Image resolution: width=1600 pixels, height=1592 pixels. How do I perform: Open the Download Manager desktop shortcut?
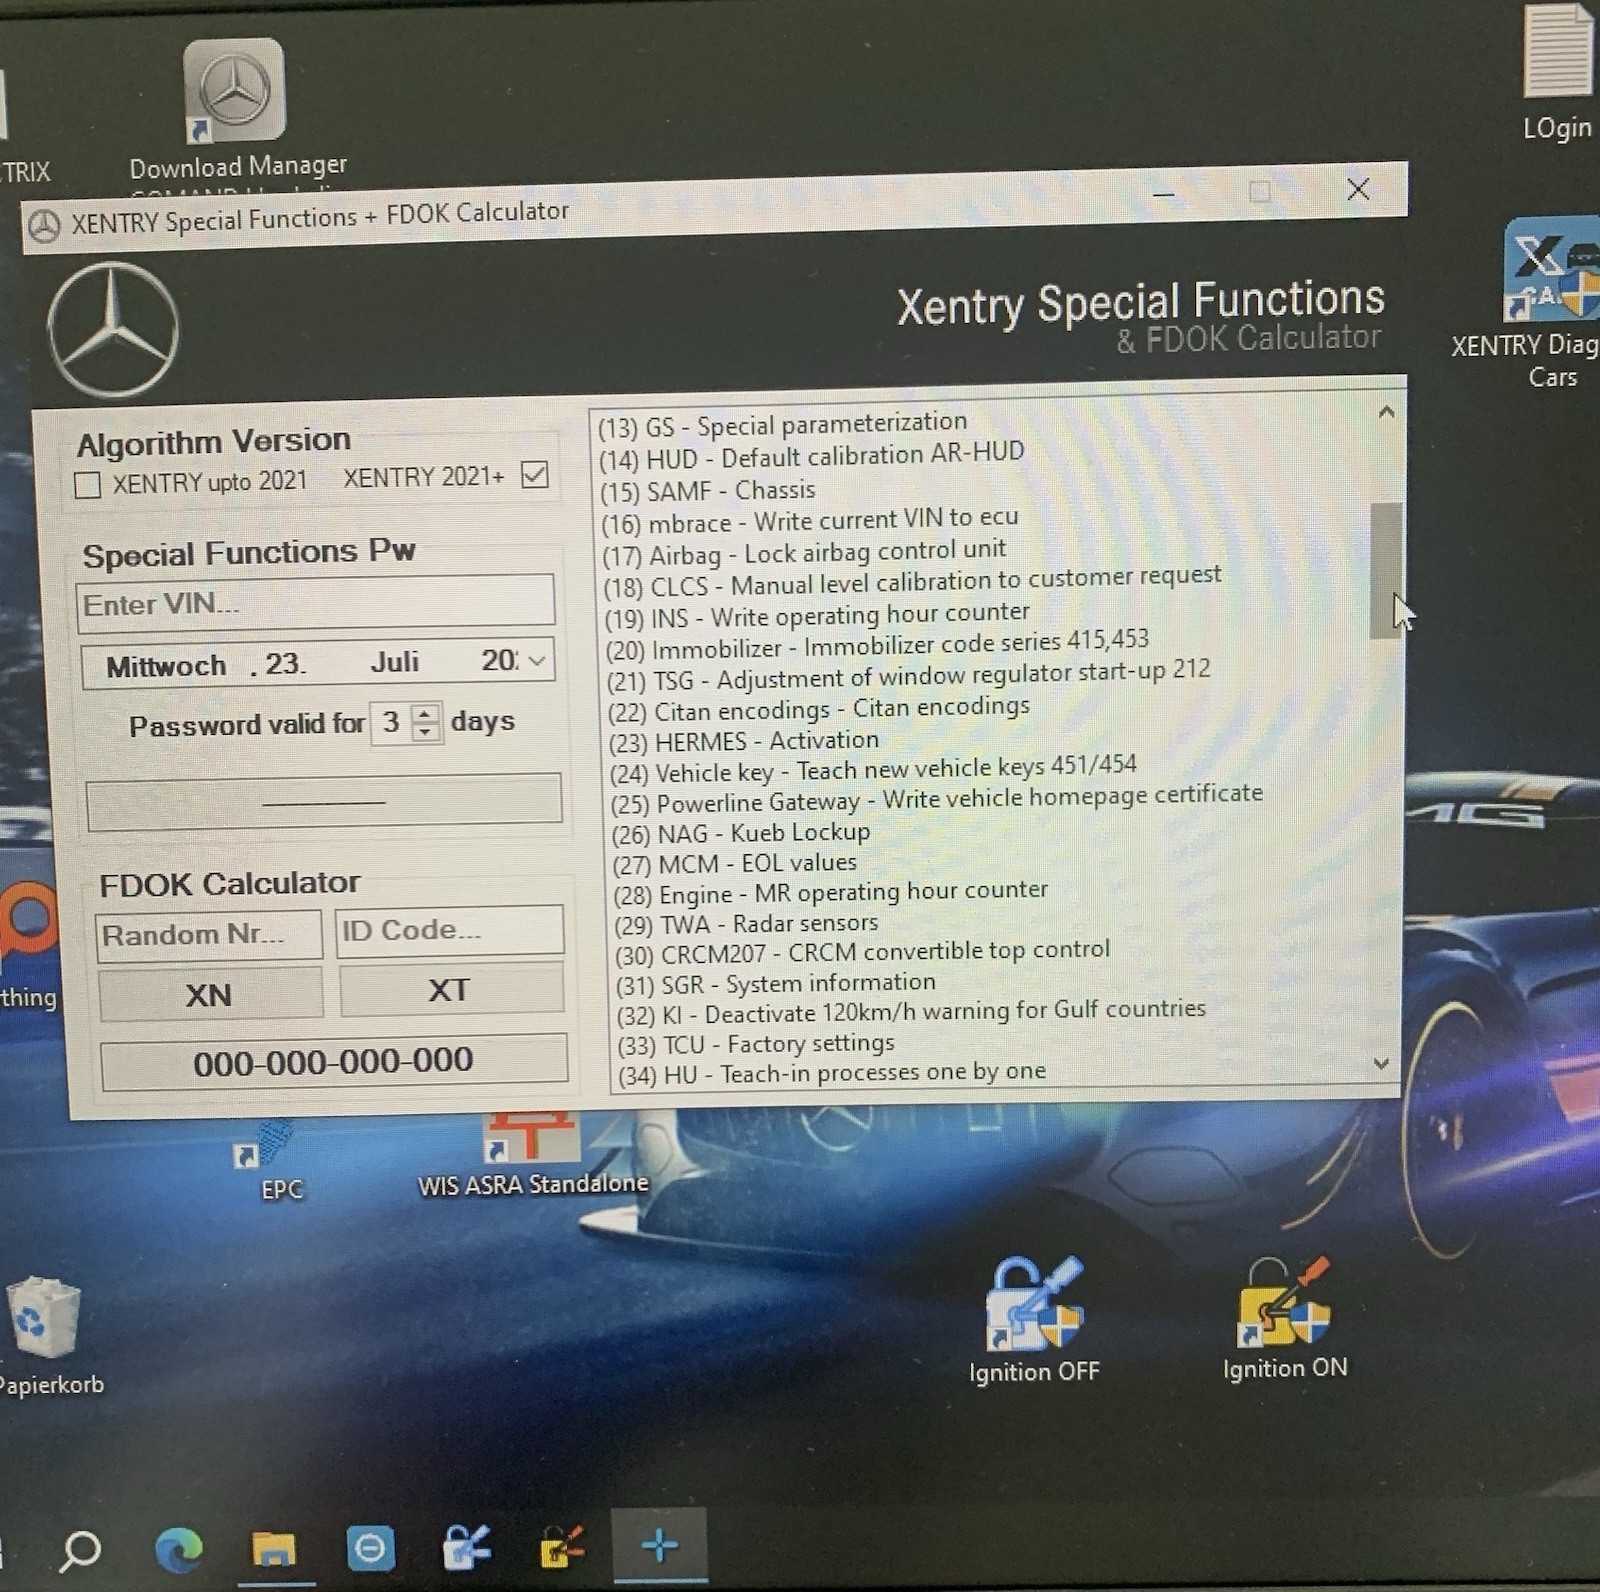point(236,108)
